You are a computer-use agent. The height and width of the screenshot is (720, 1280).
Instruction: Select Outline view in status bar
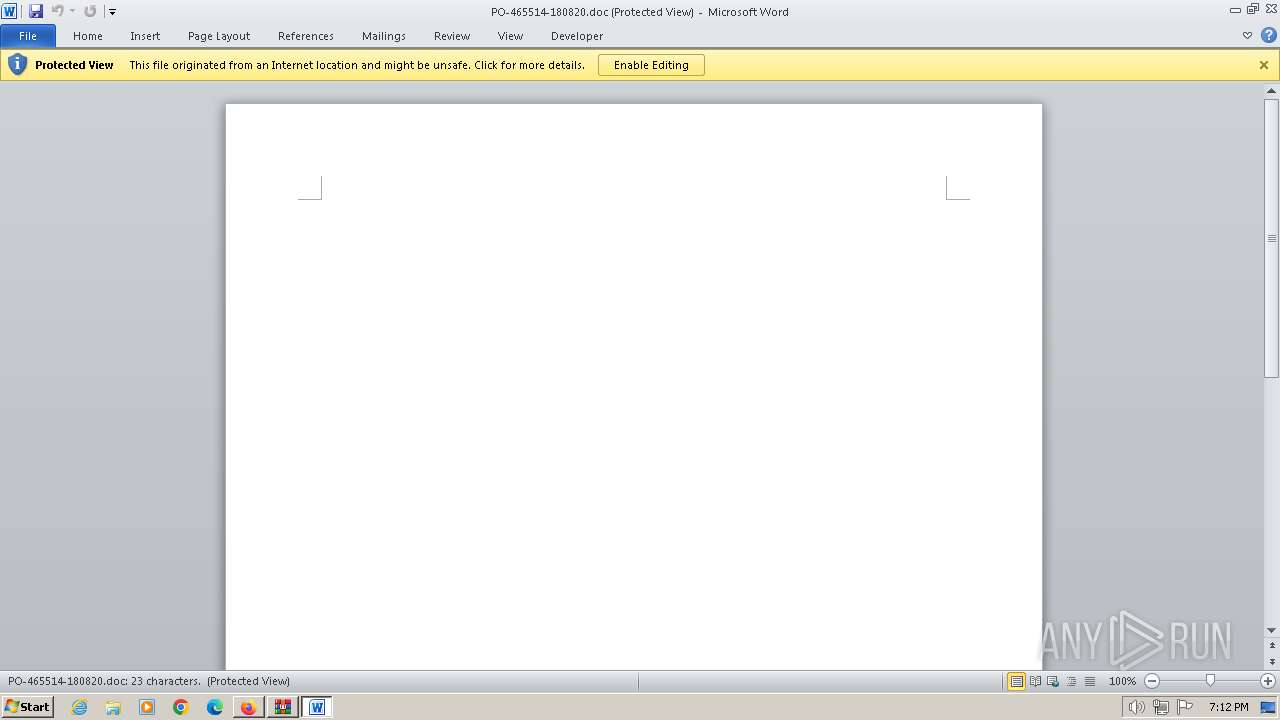[x=1071, y=681]
